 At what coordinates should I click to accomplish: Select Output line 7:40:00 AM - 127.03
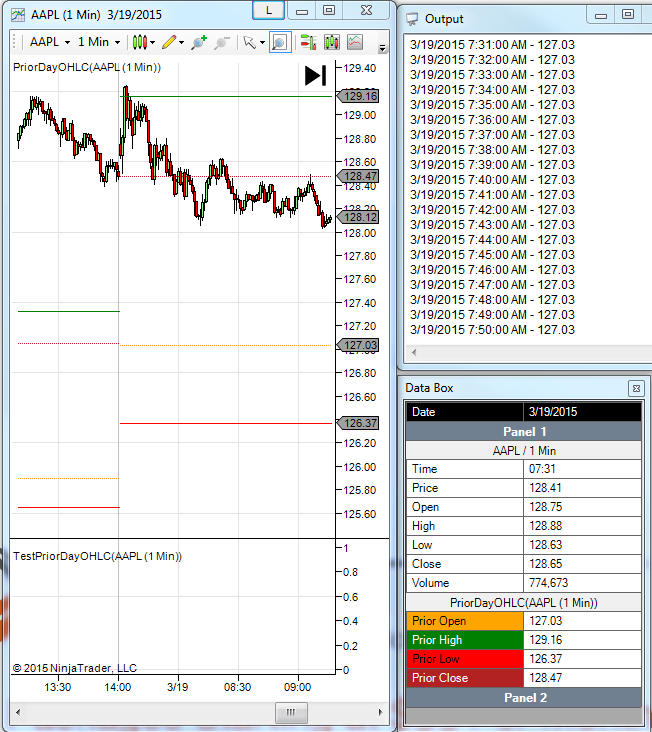point(492,180)
